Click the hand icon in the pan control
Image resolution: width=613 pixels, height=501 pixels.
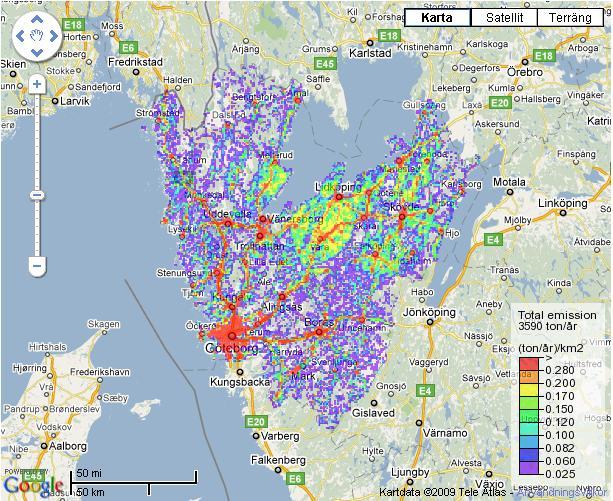click(x=37, y=36)
